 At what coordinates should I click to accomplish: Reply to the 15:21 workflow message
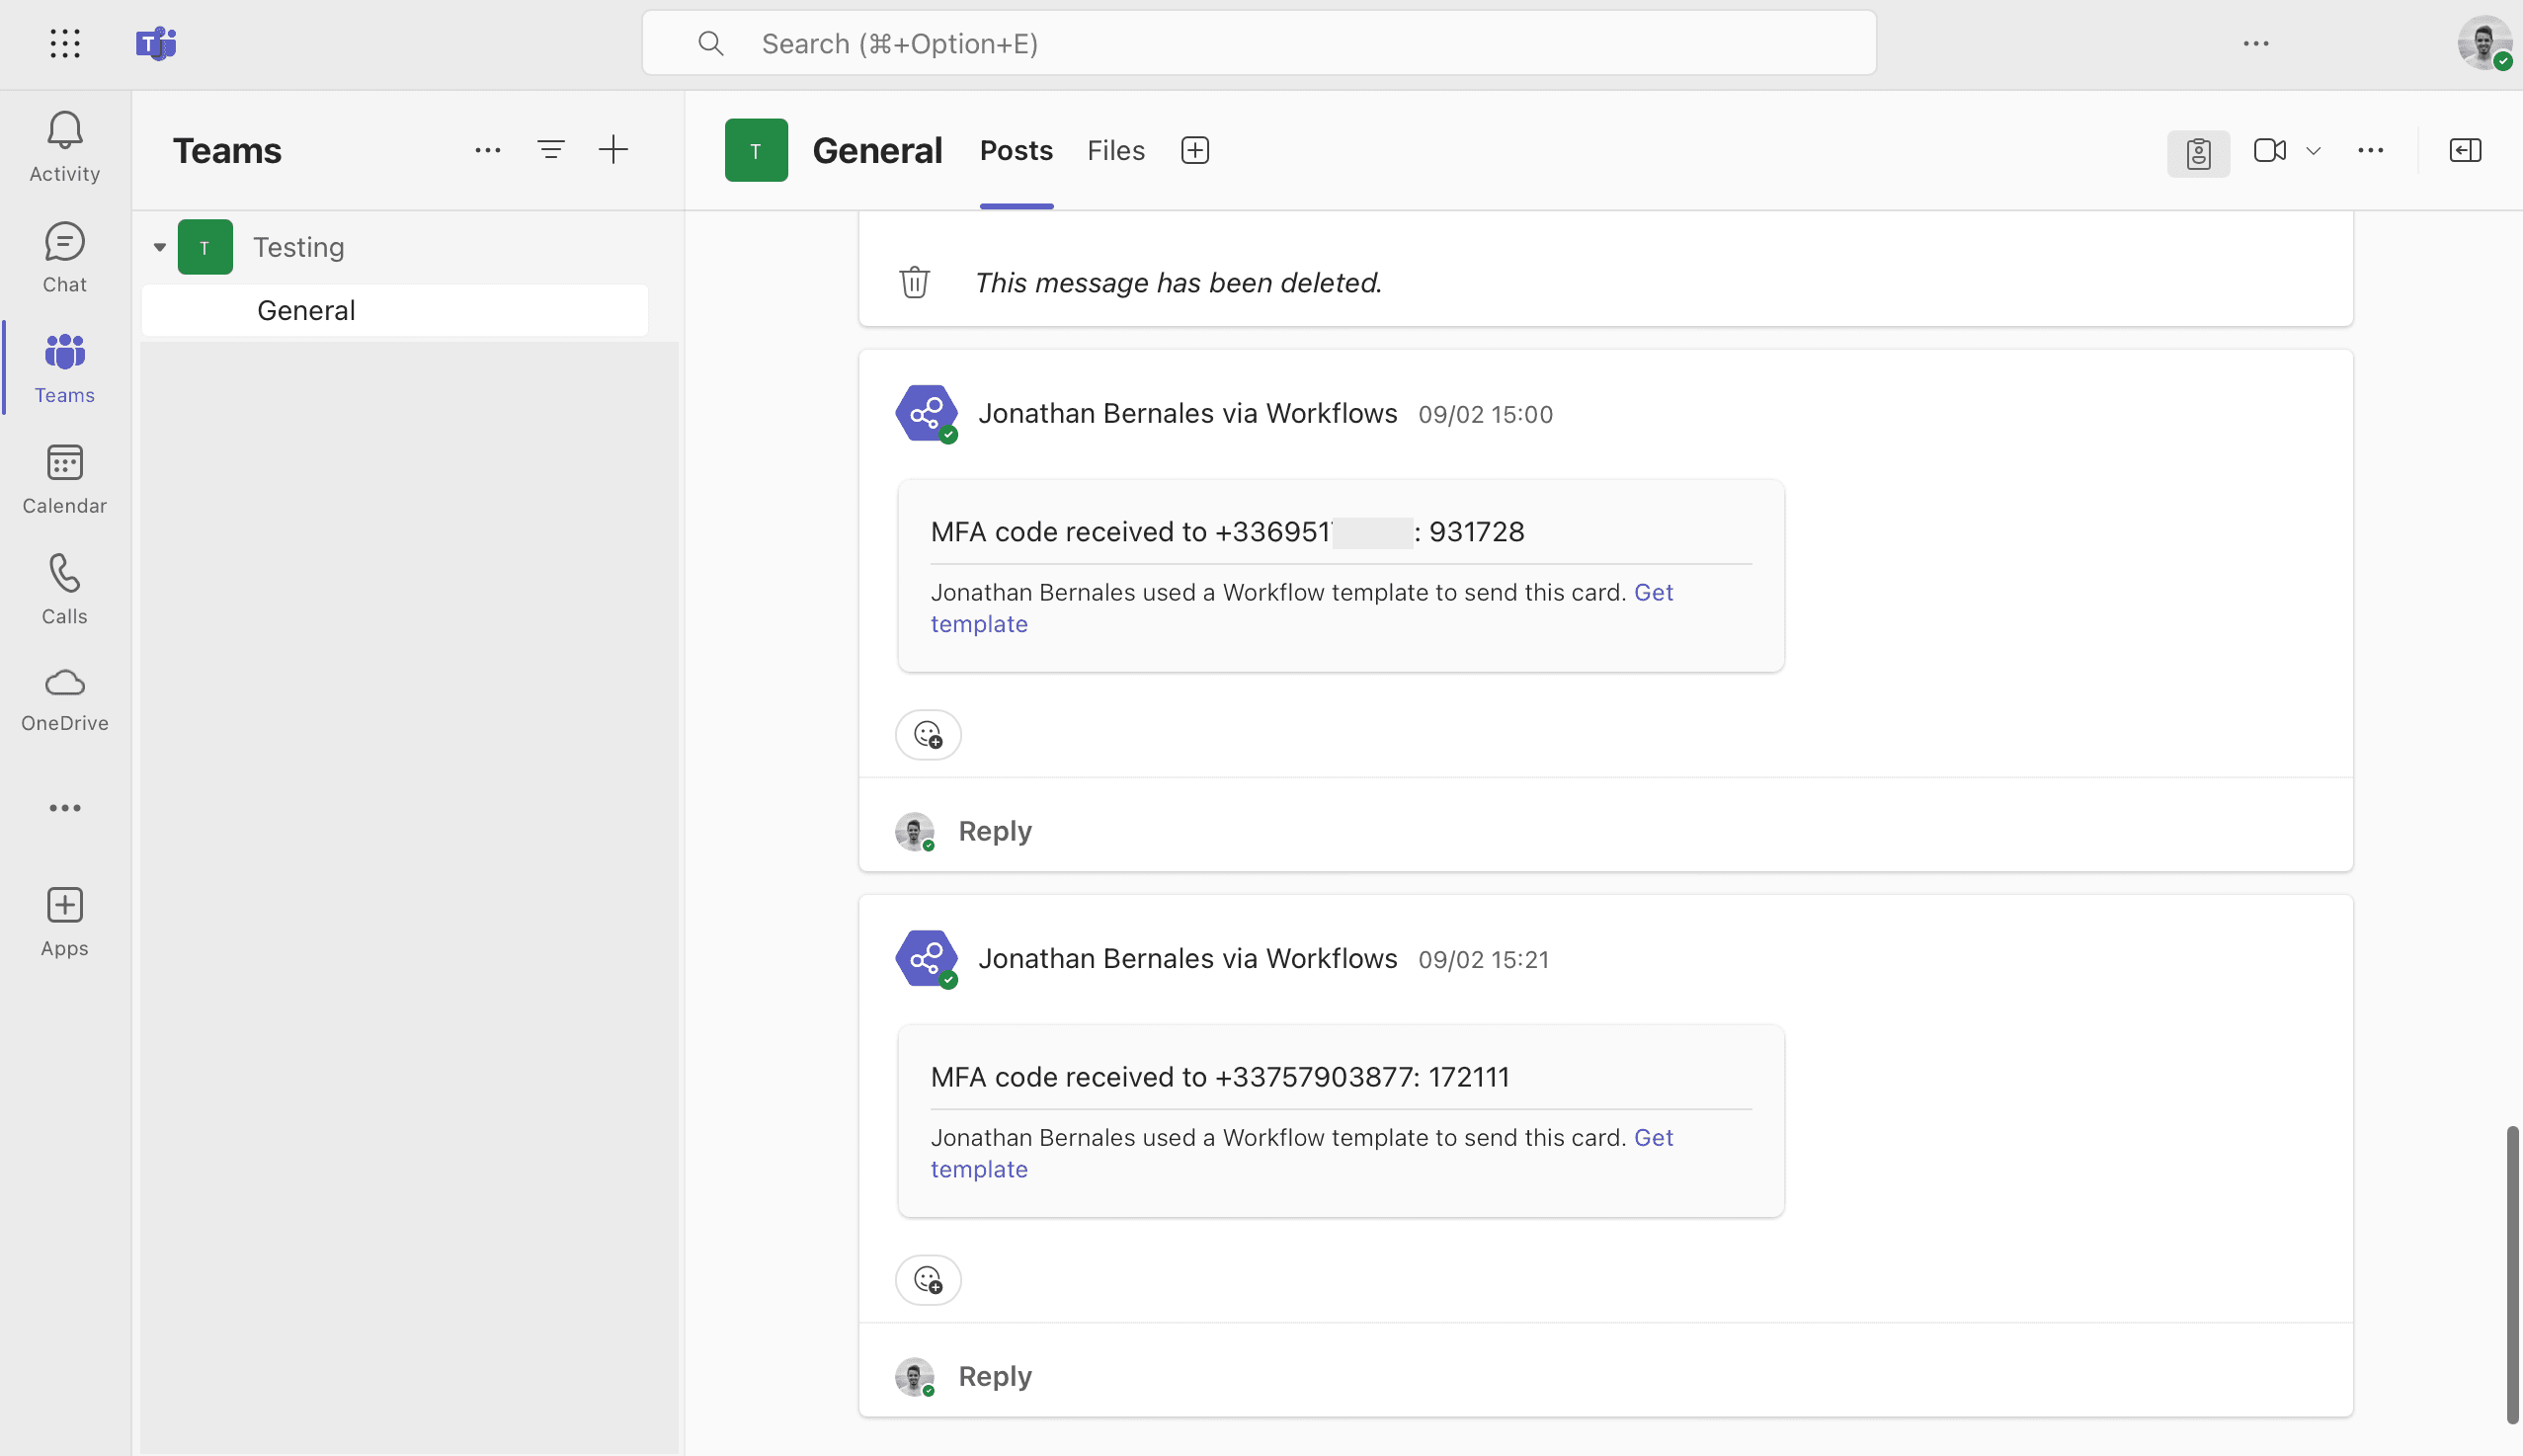(x=993, y=1375)
